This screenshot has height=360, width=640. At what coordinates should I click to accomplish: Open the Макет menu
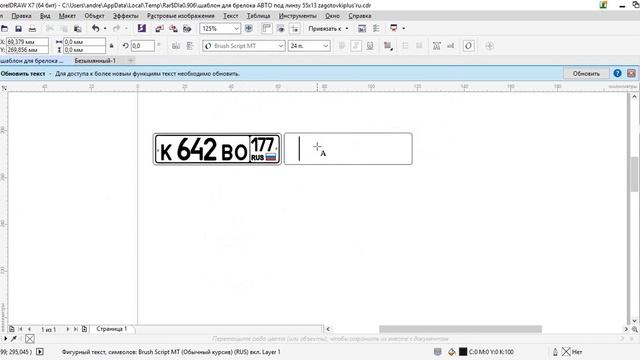(x=67, y=16)
